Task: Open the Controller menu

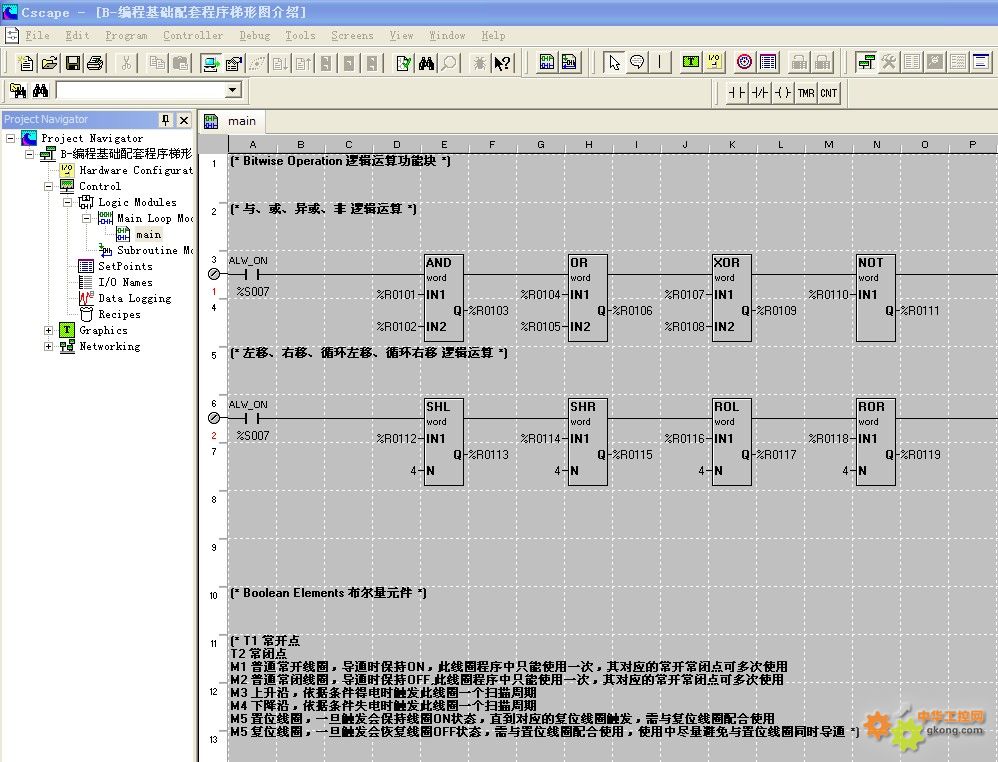Action: point(193,35)
